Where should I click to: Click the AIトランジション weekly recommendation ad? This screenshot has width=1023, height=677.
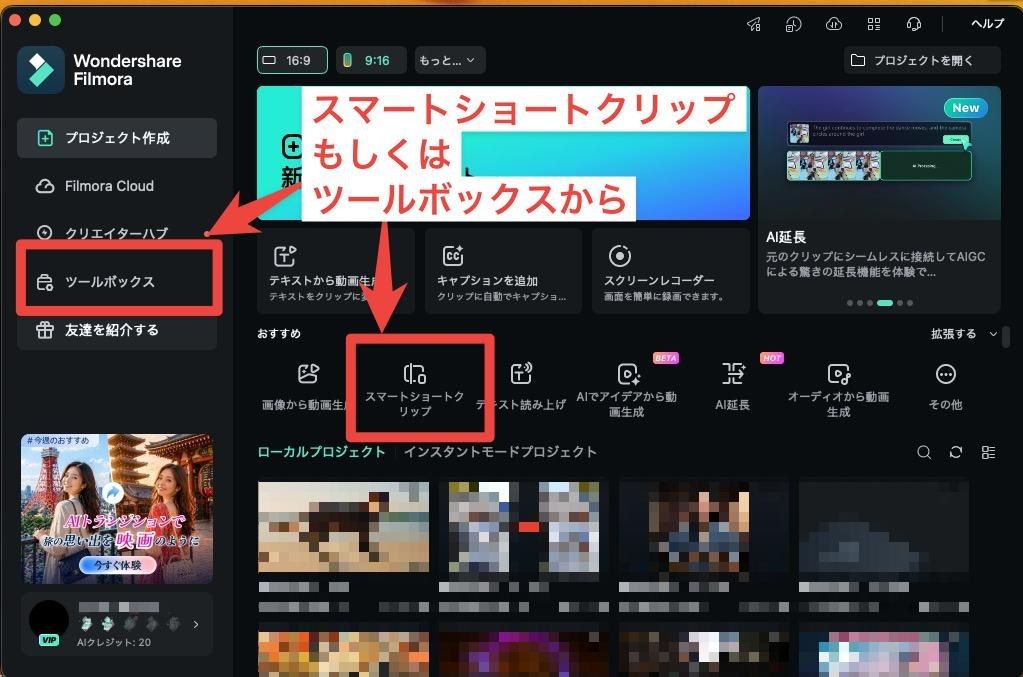pos(117,508)
